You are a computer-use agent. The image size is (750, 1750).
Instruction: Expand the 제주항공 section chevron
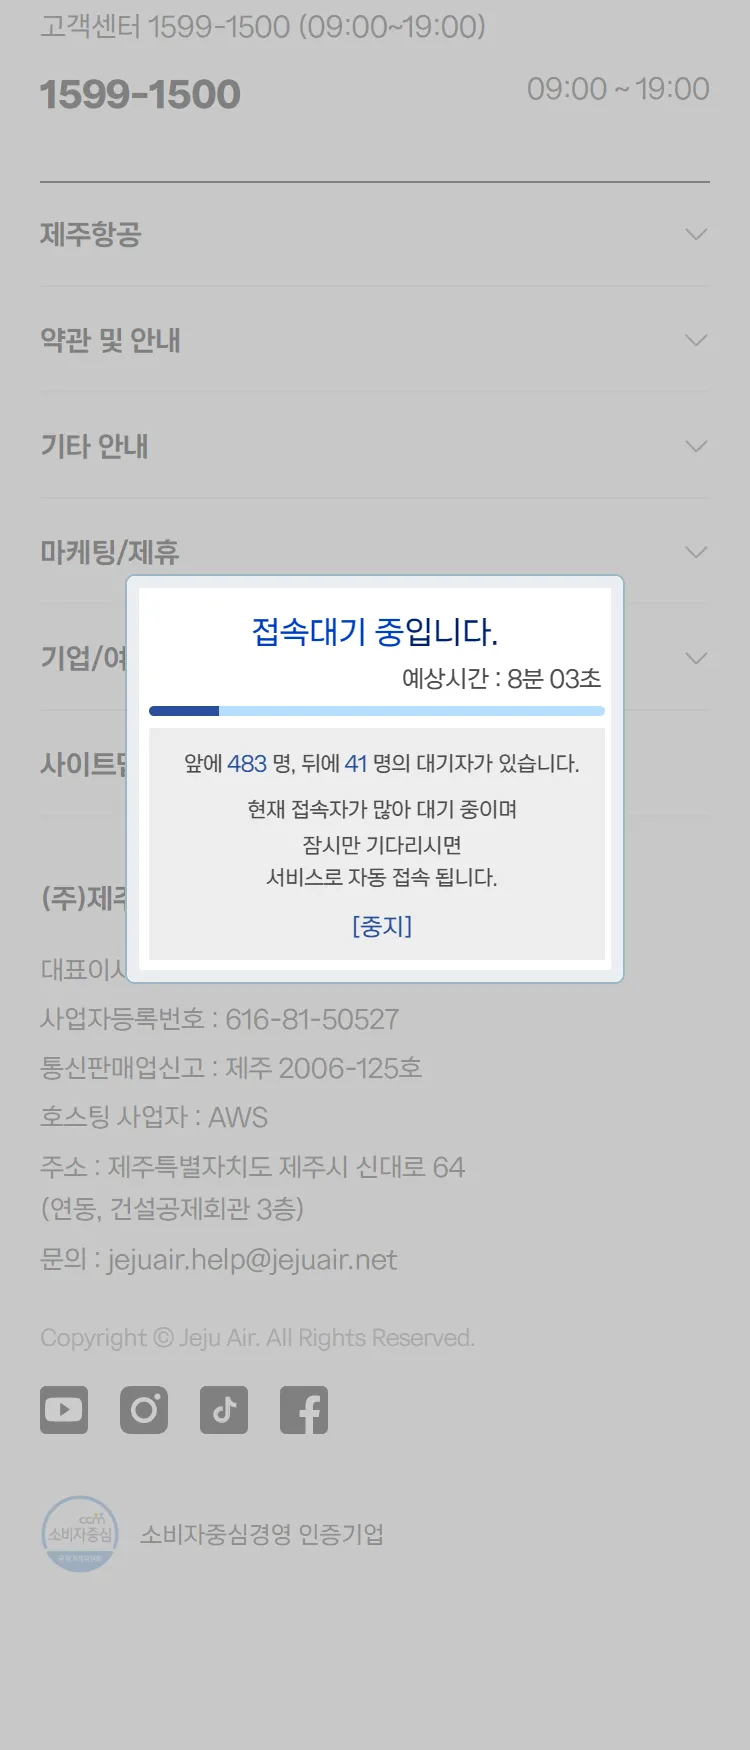[x=696, y=234]
